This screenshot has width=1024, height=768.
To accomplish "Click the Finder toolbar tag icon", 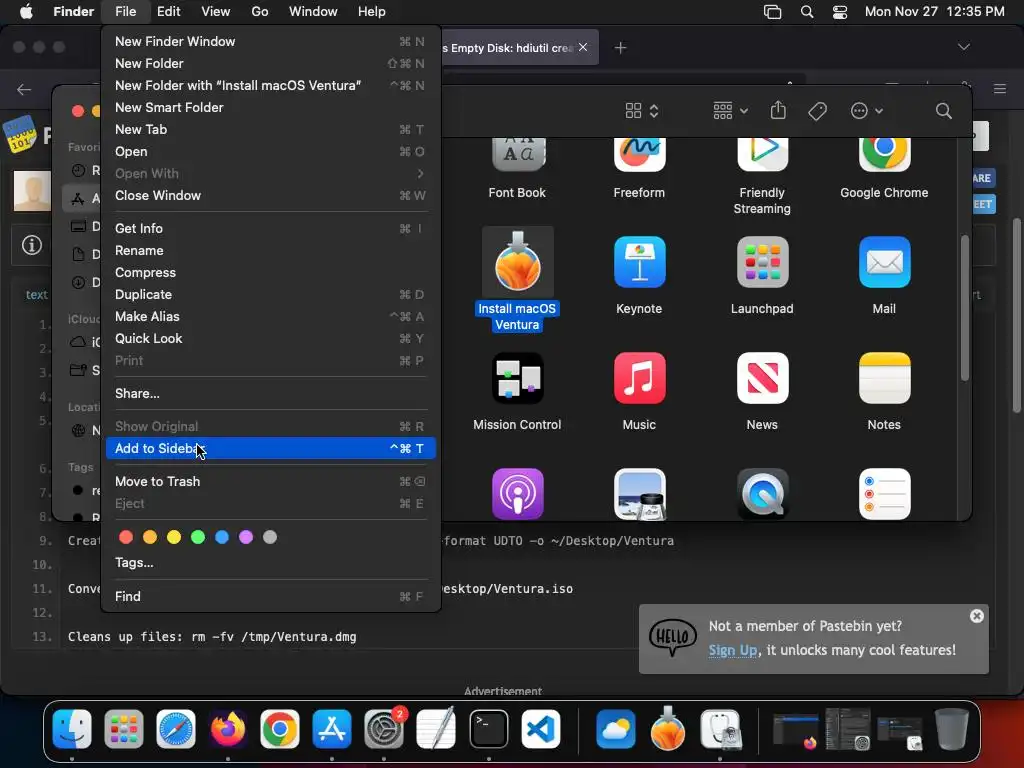I will [x=817, y=111].
